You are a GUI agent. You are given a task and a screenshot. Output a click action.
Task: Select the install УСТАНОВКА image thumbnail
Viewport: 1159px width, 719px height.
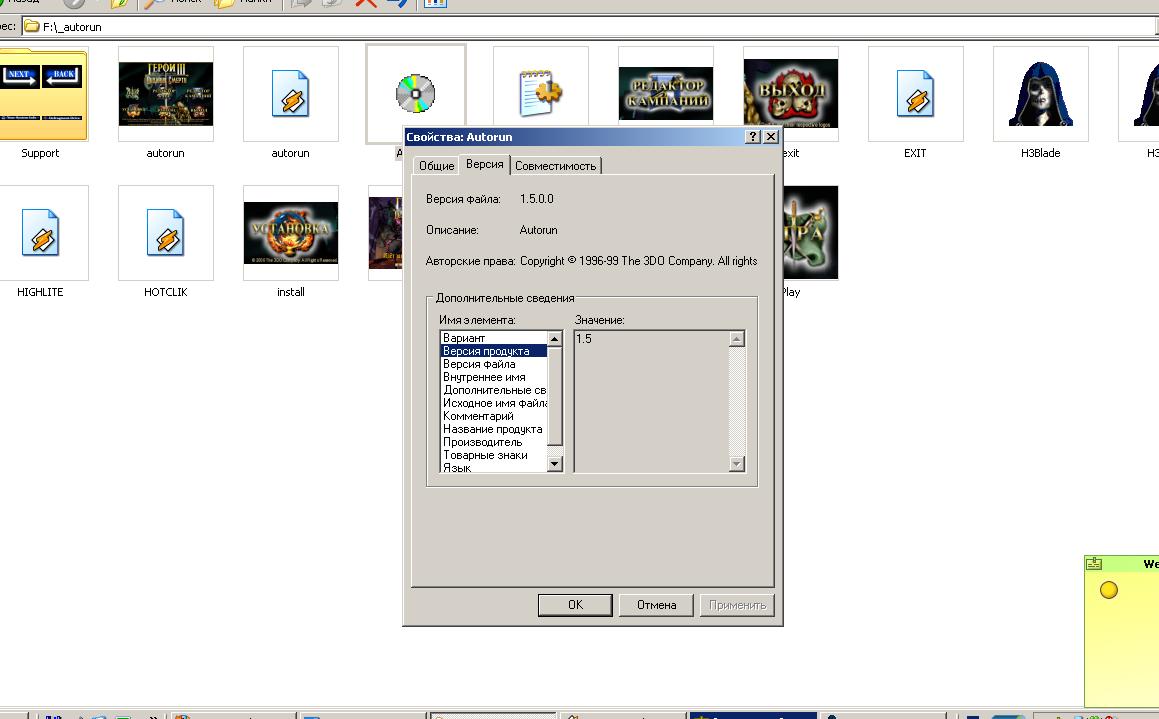click(x=290, y=233)
